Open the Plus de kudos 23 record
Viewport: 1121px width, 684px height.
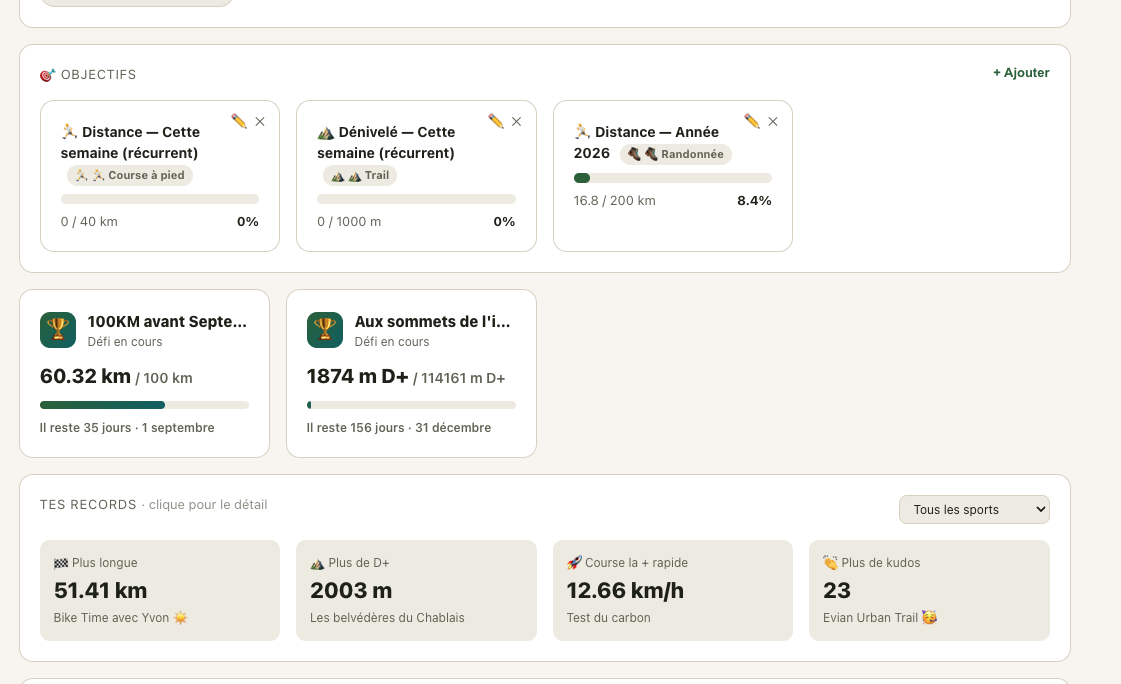[929, 590]
